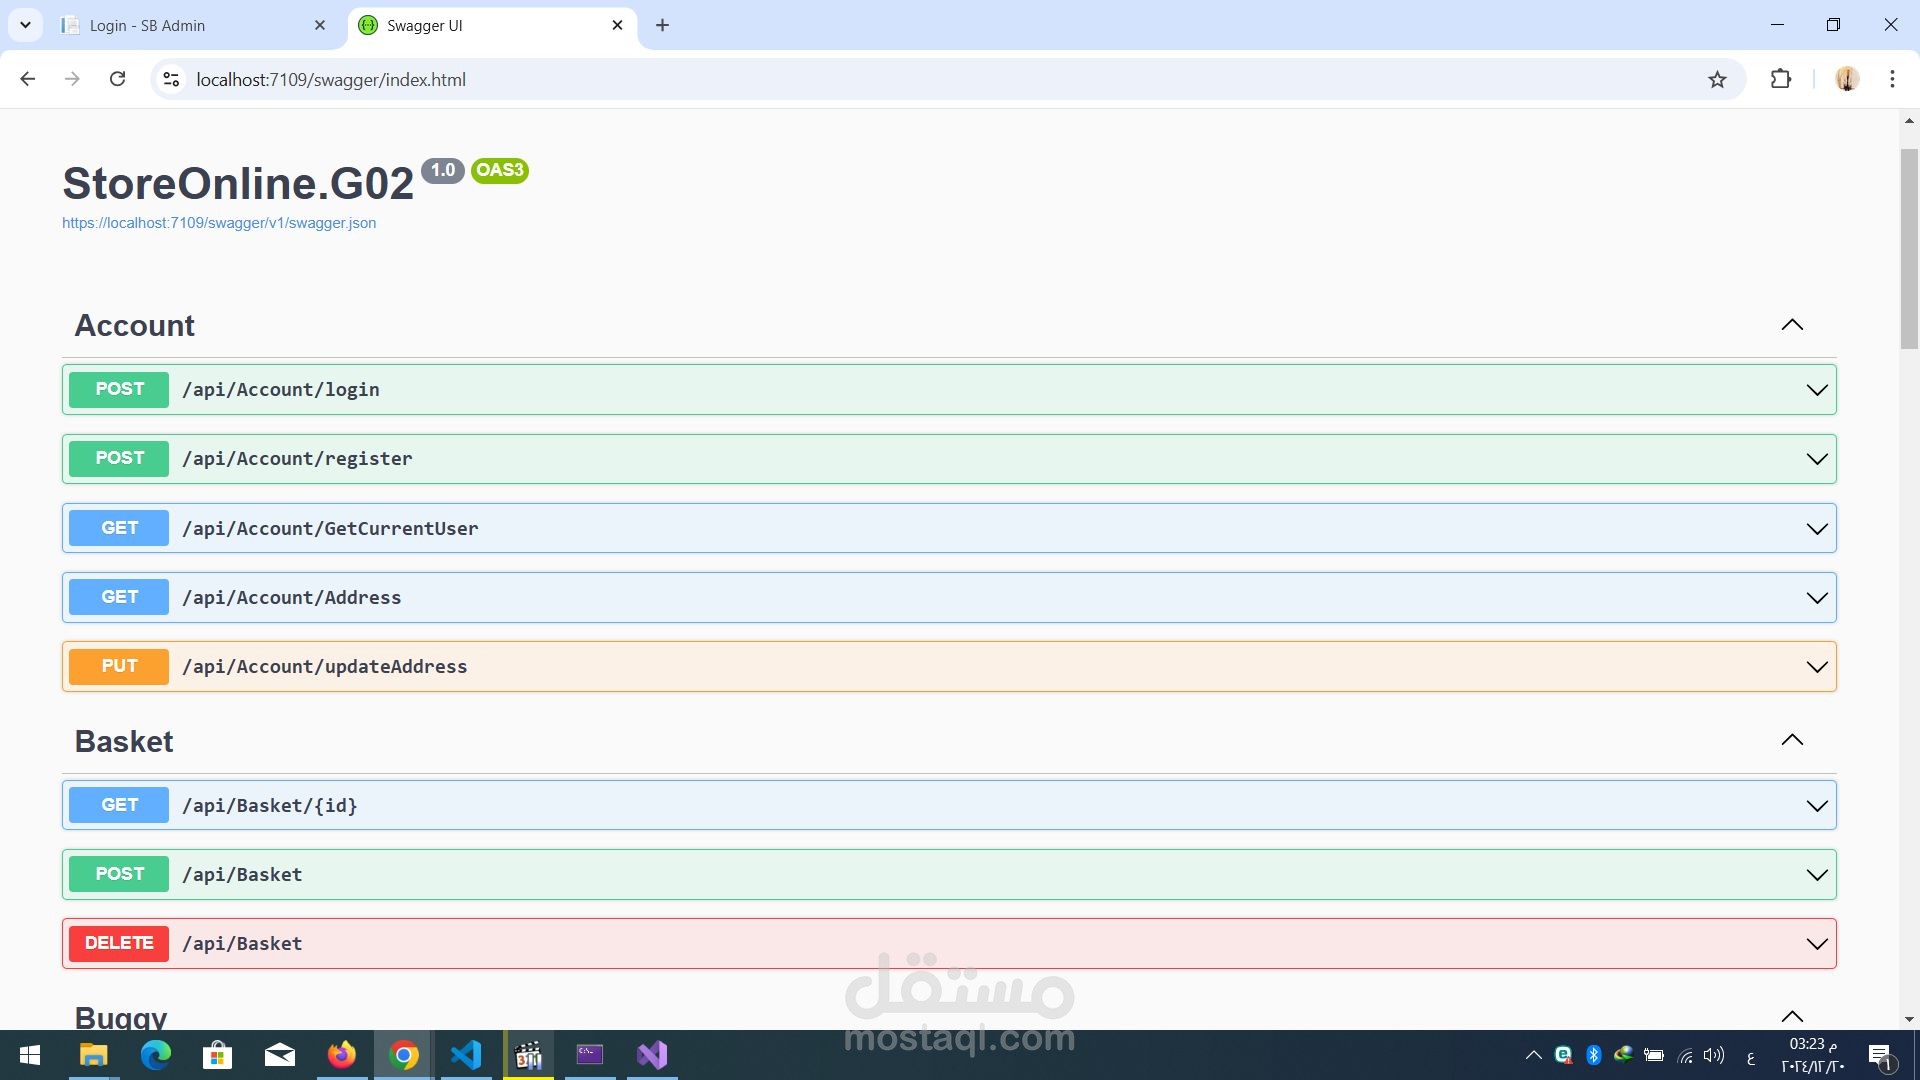Collapse the Basket section
1920x1080 pixels.
coord(1792,740)
